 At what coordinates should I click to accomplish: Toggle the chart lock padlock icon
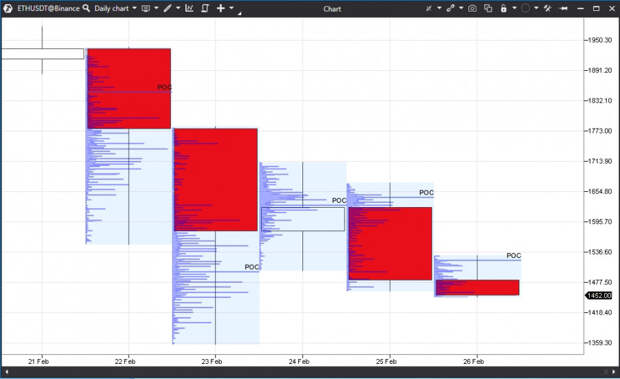pyautogui.click(x=503, y=8)
